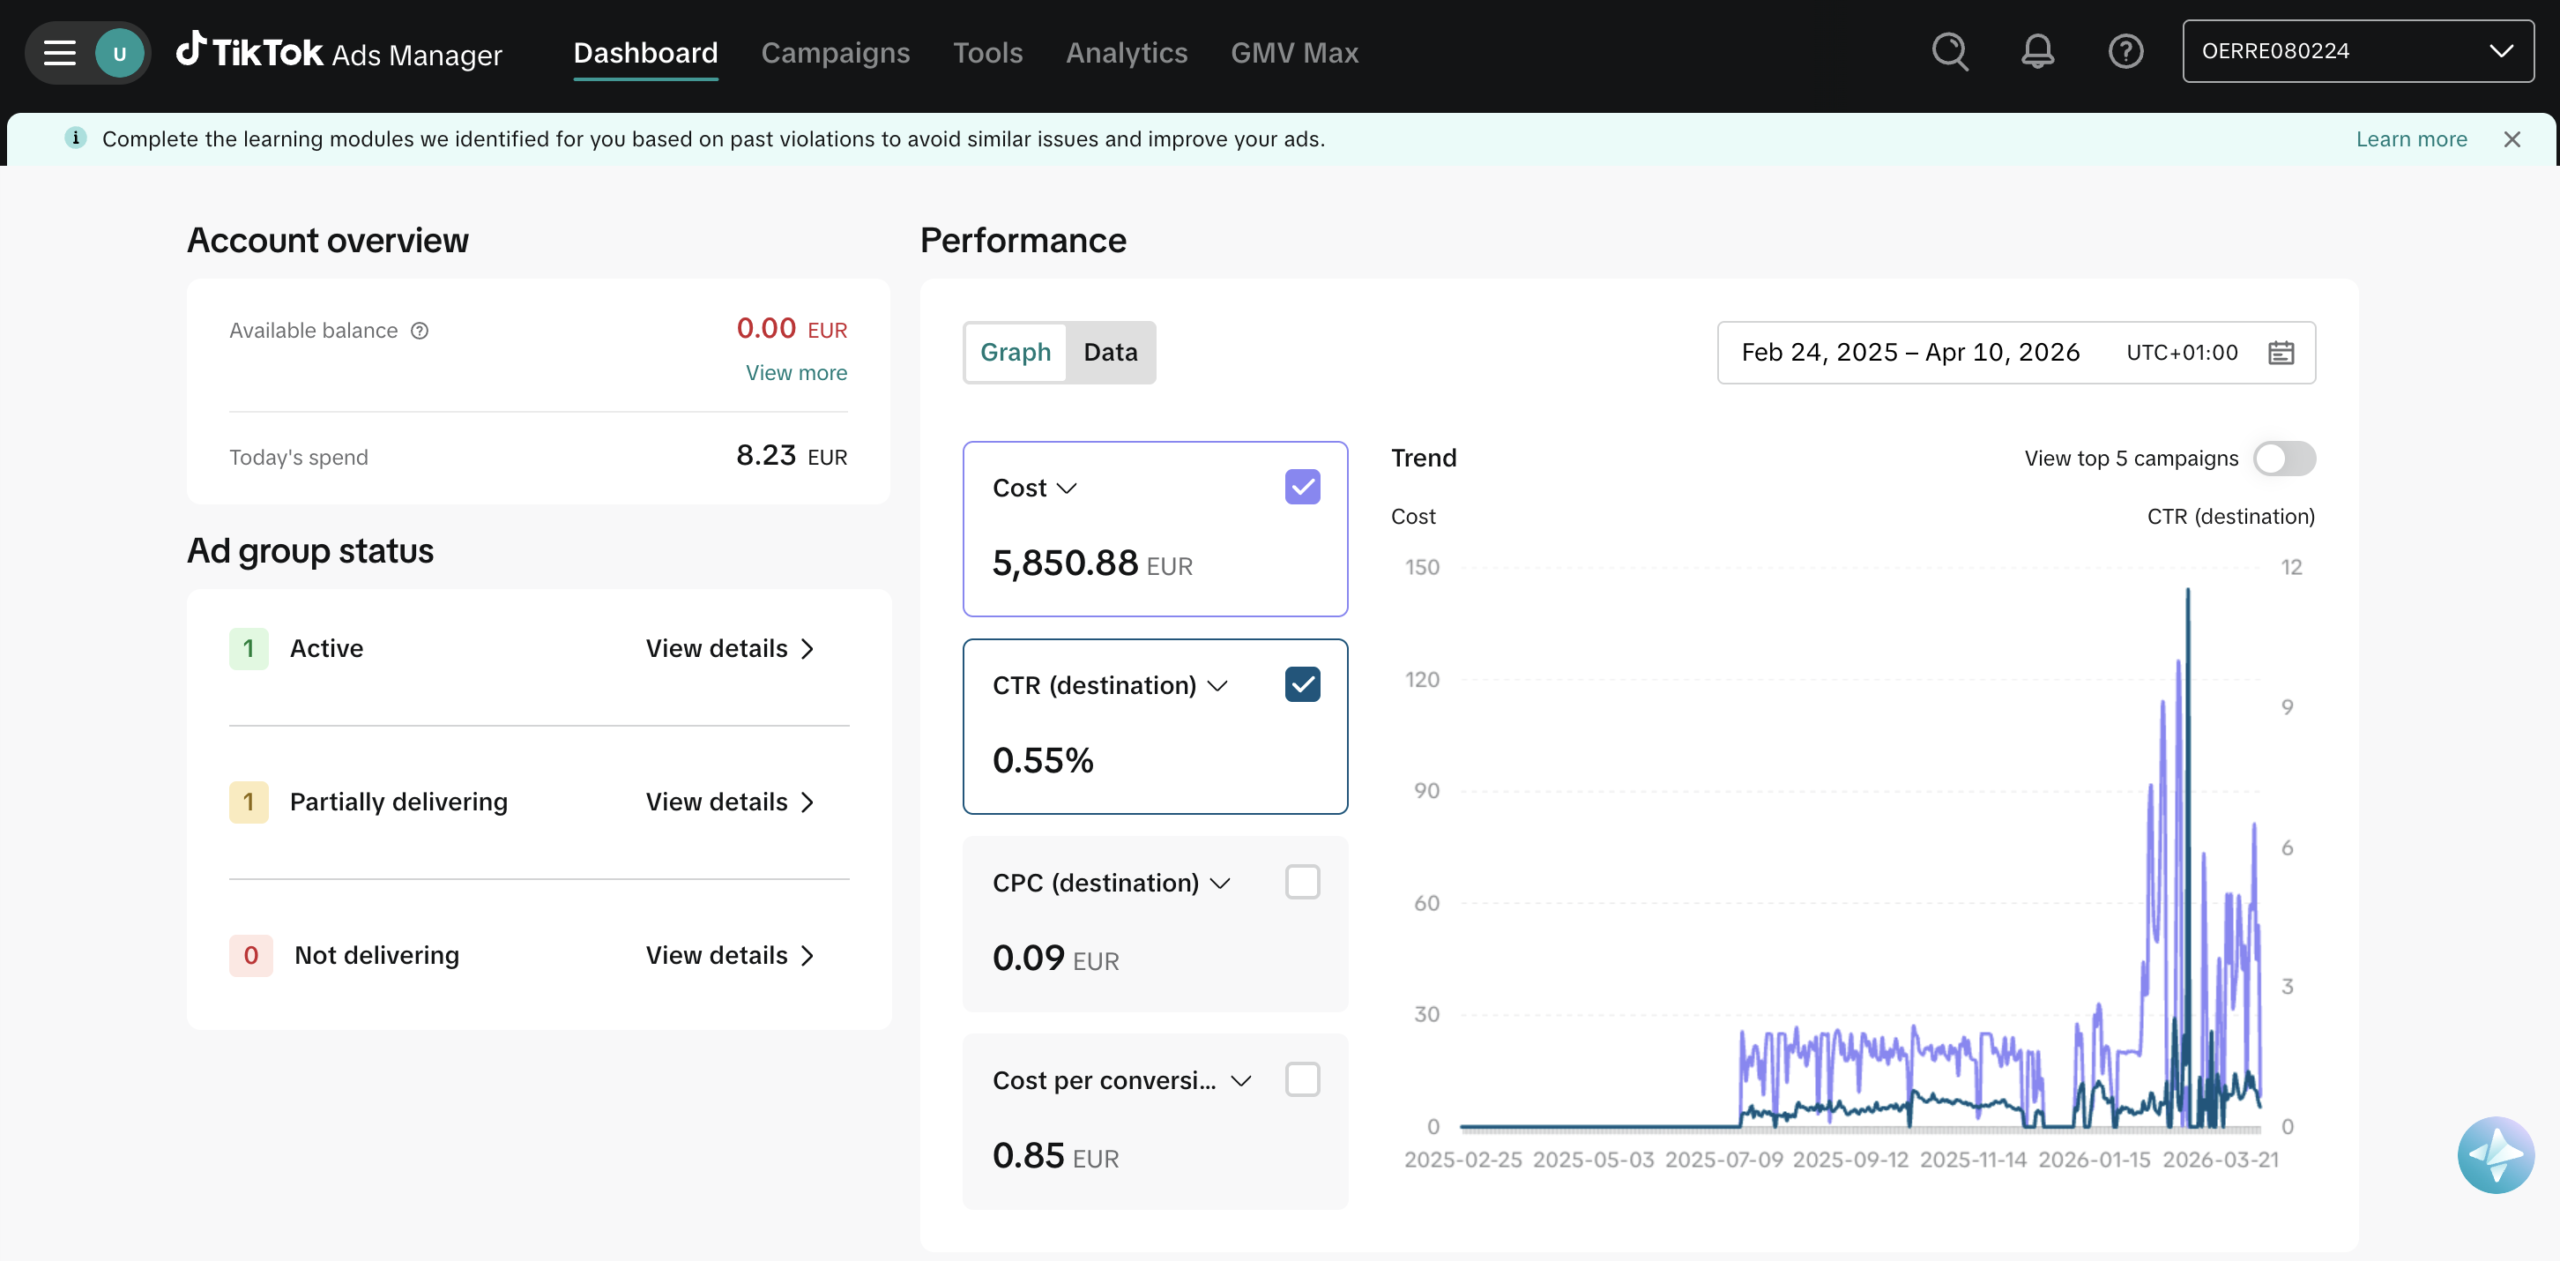Expand the OERRE080224 account dropdown
Image resolution: width=2560 pixels, height=1261 pixels.
[2357, 52]
